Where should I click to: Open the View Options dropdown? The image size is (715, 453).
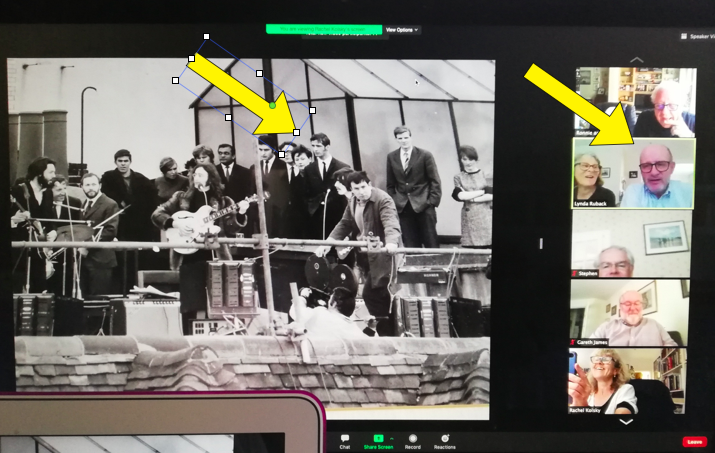tap(402, 30)
